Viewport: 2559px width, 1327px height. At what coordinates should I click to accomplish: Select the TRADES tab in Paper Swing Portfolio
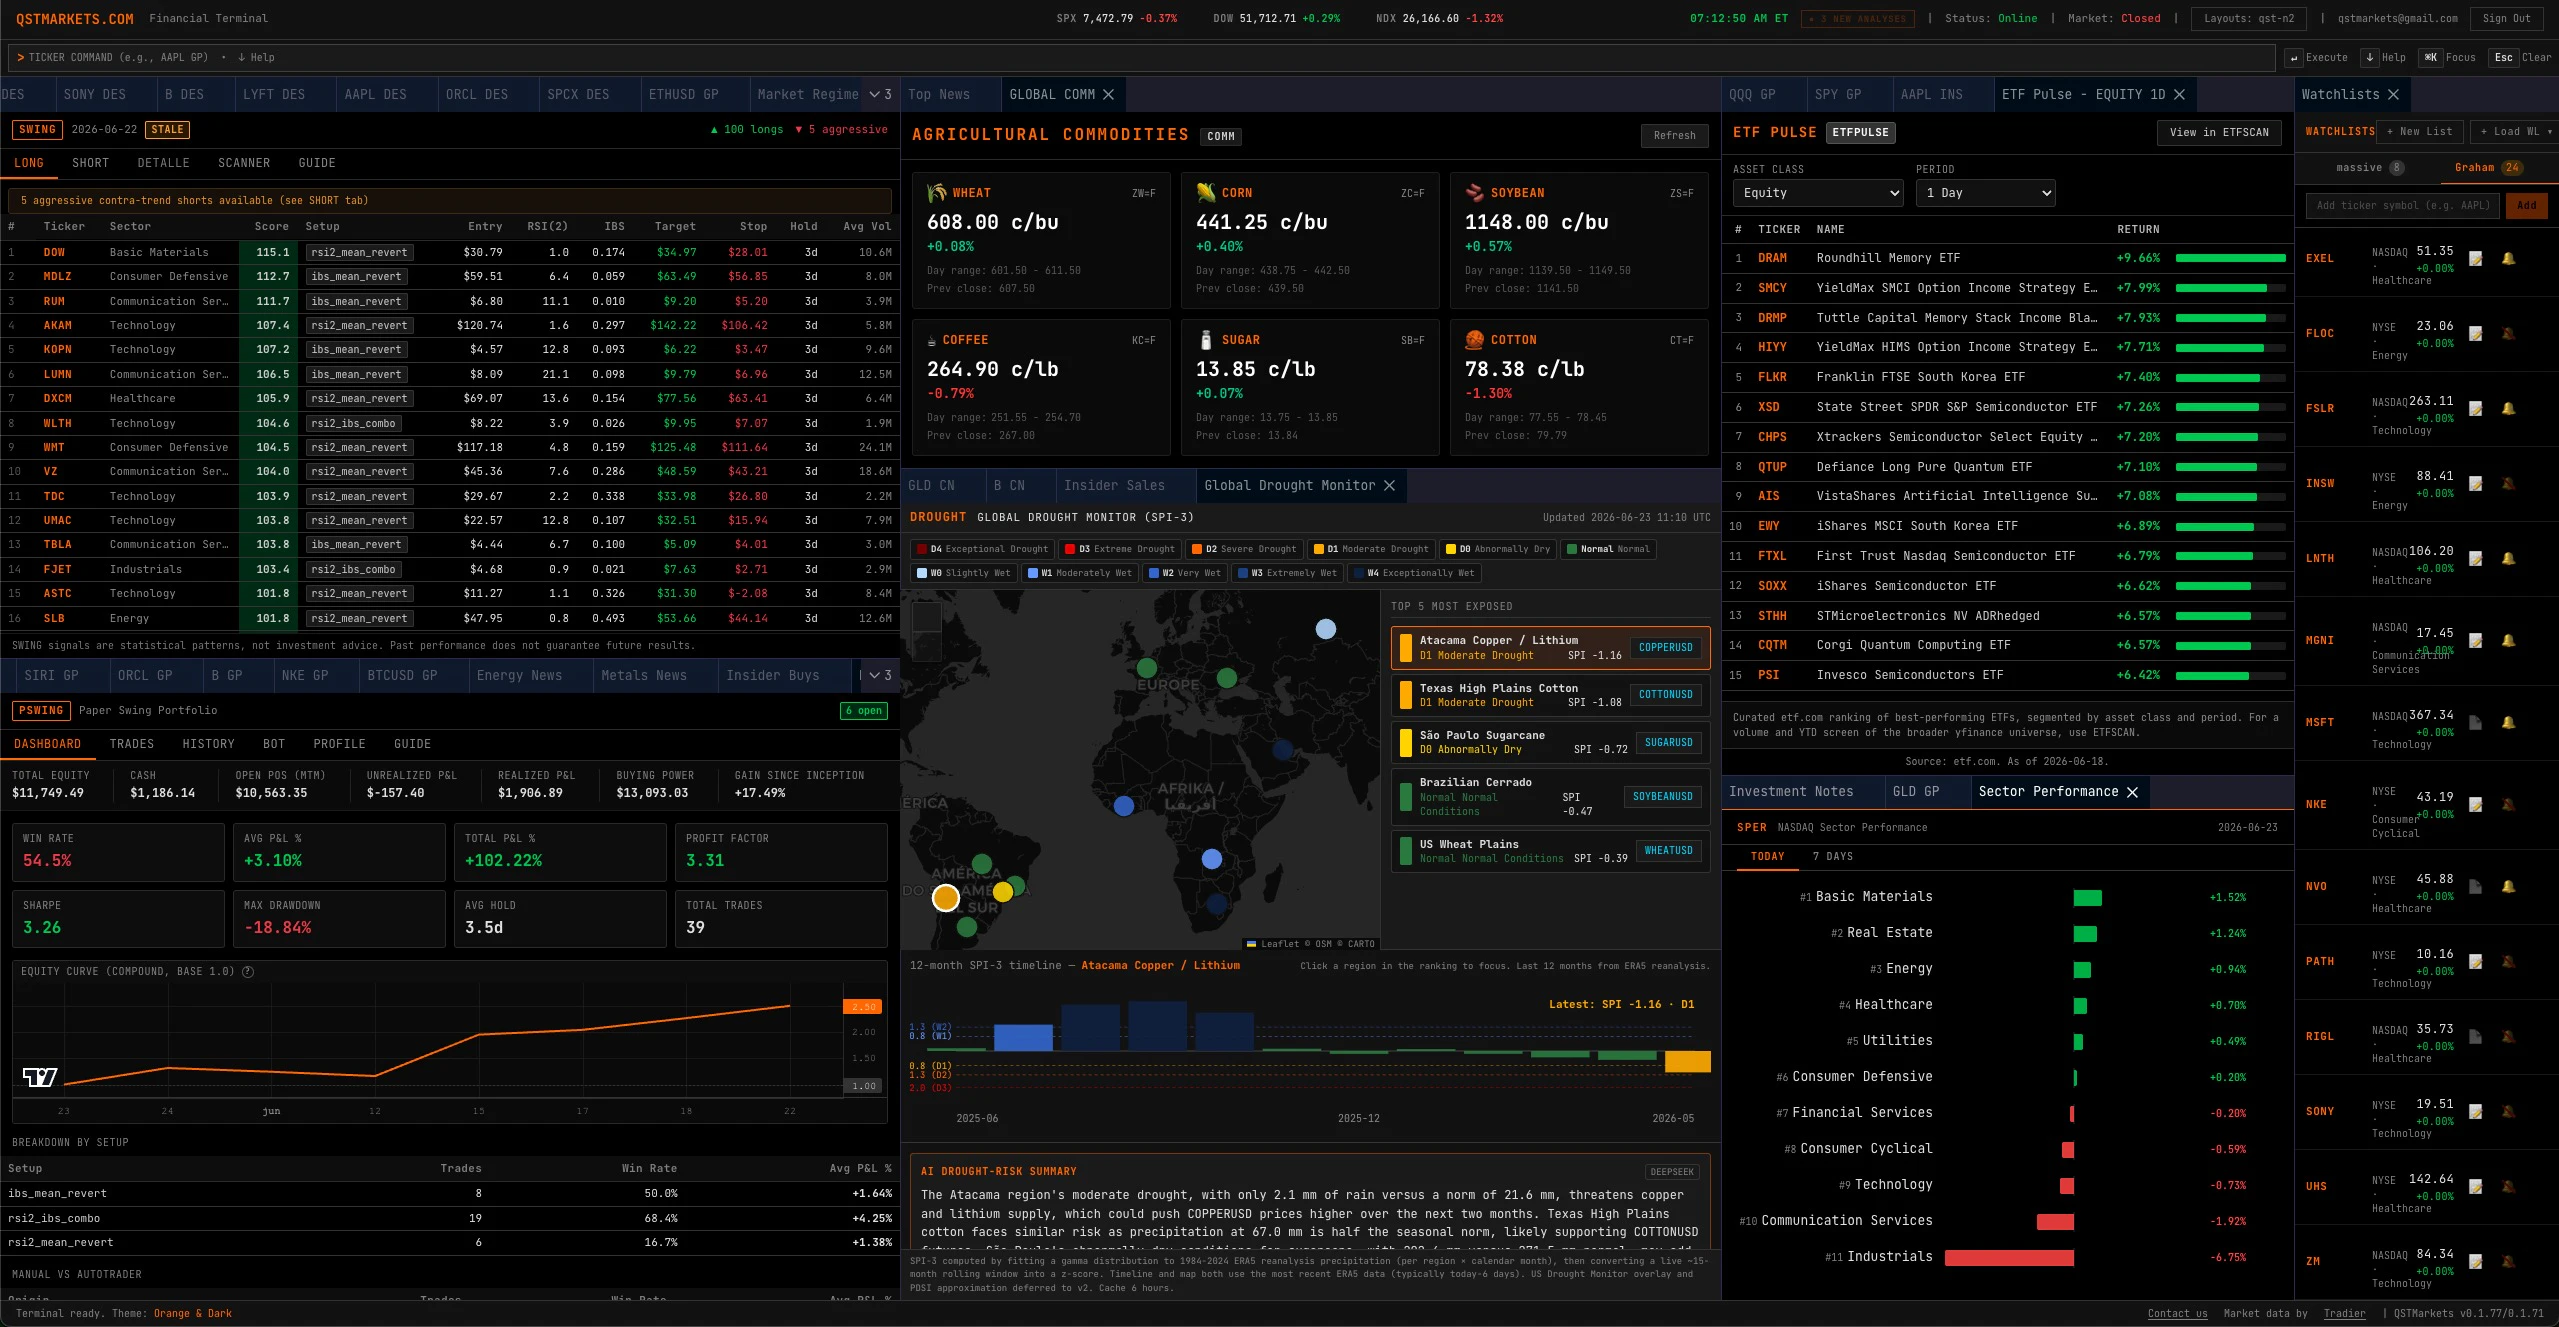click(132, 744)
